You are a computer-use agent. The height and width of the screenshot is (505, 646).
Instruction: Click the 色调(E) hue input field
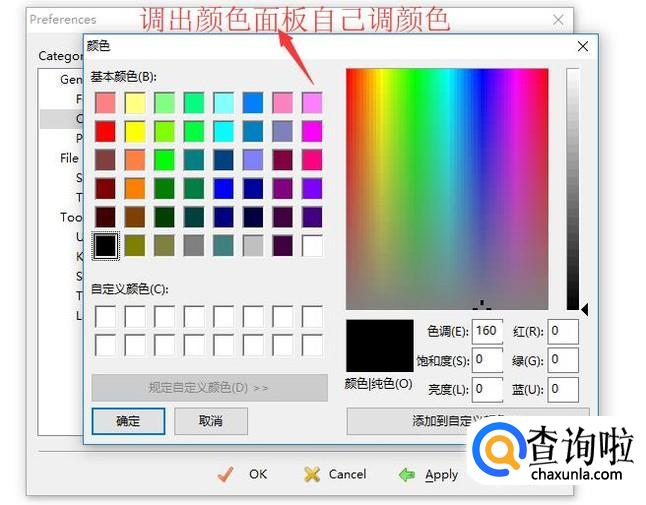[488, 331]
